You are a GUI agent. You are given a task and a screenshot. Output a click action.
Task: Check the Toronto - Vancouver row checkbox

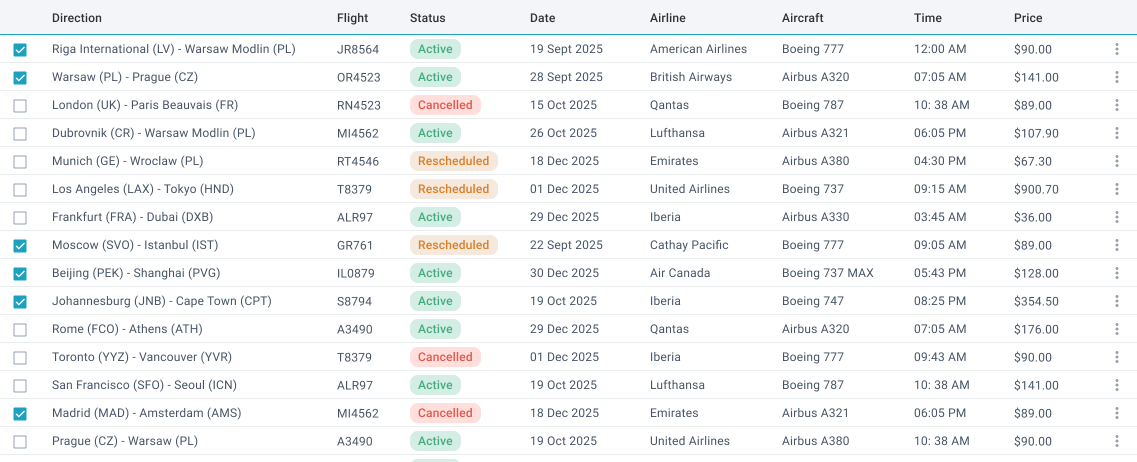(20, 358)
